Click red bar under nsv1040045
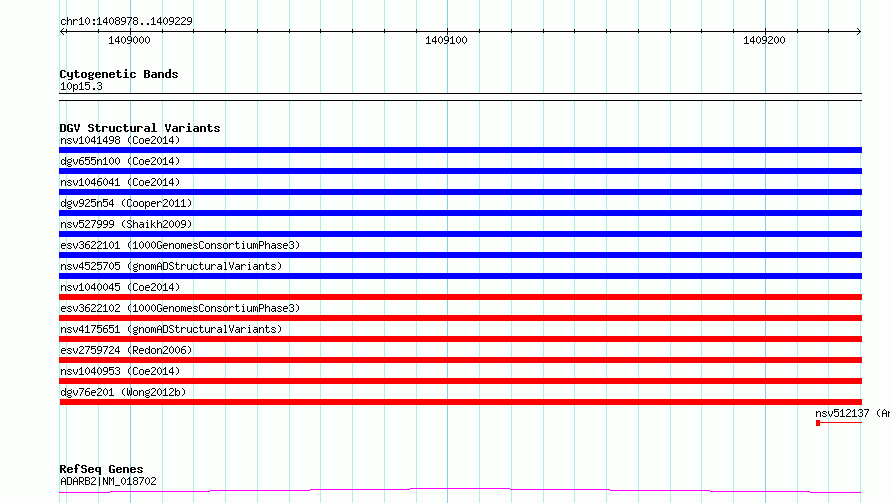 point(460,297)
